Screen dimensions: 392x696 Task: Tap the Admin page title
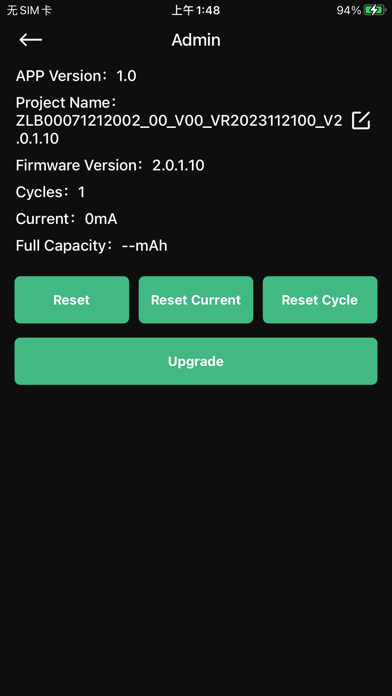(x=196, y=40)
